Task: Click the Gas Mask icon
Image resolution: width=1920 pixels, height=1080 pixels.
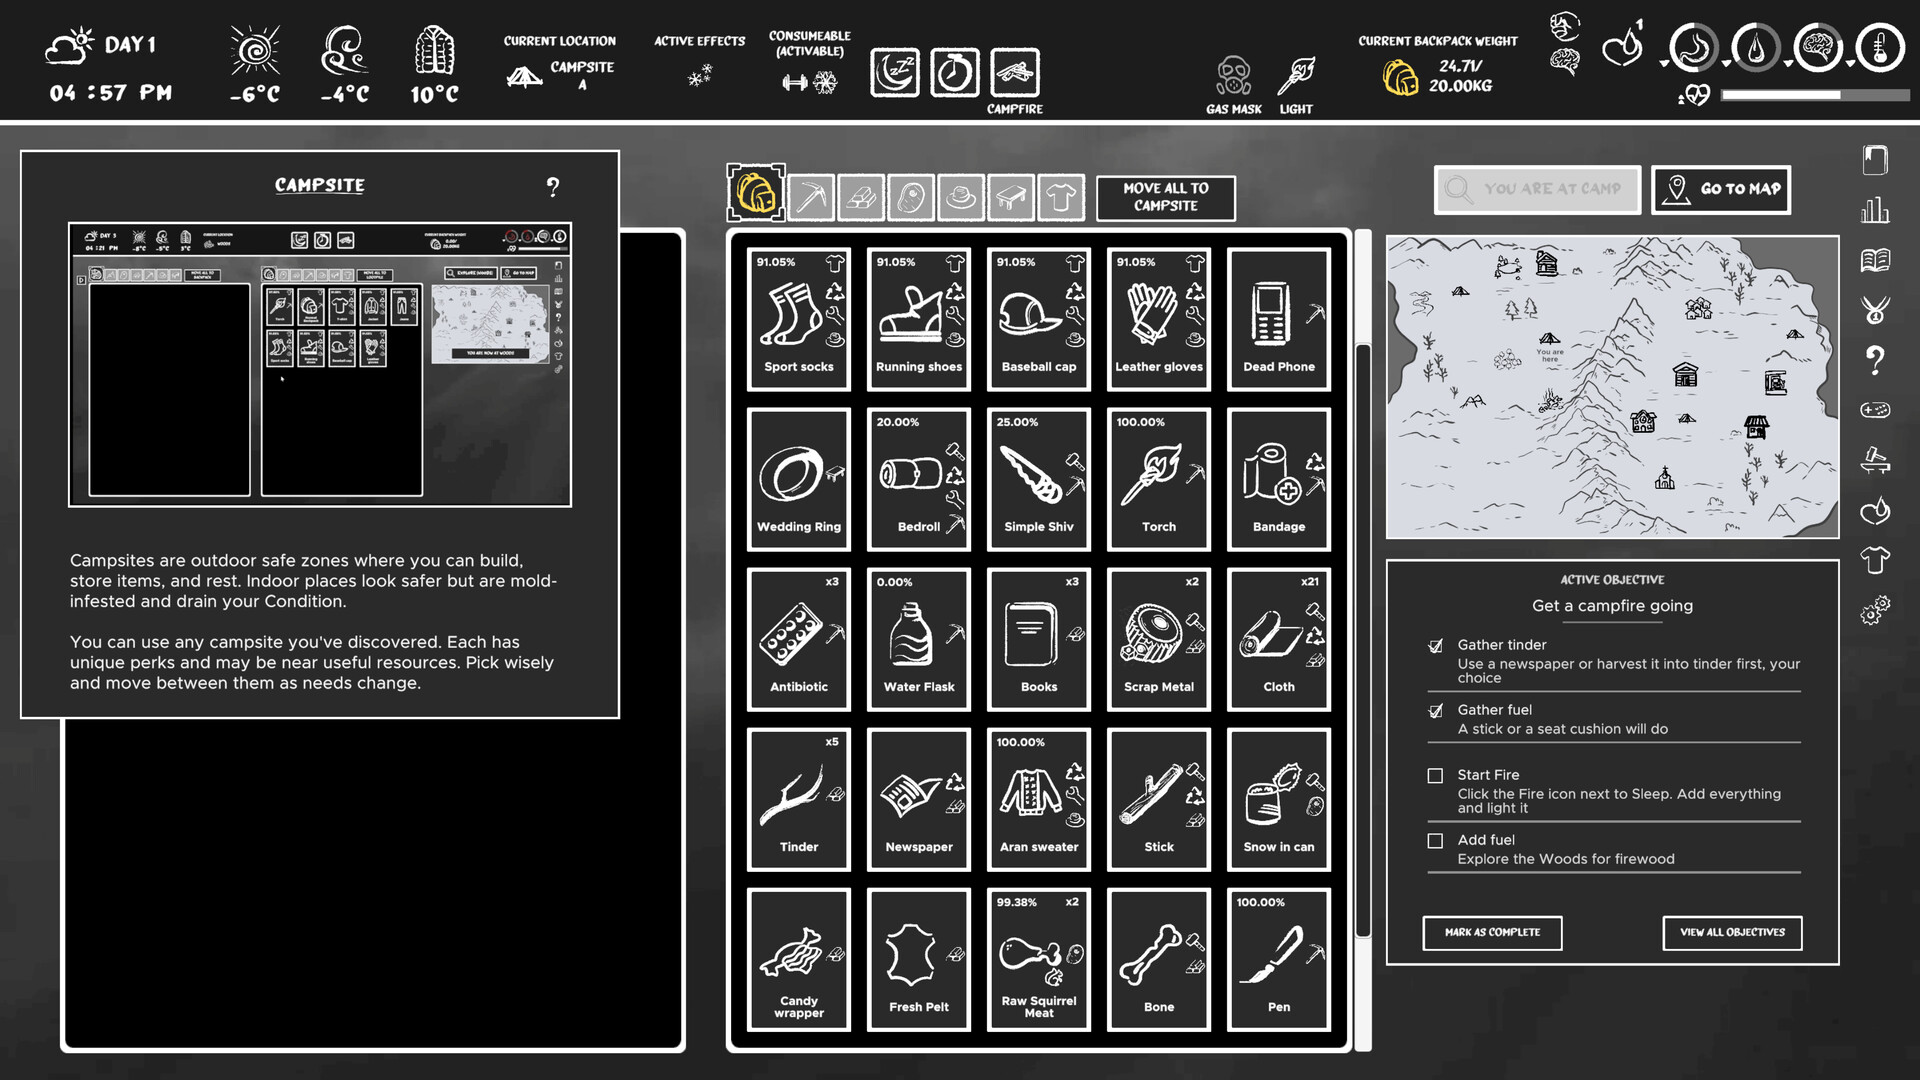Action: pos(1232,75)
